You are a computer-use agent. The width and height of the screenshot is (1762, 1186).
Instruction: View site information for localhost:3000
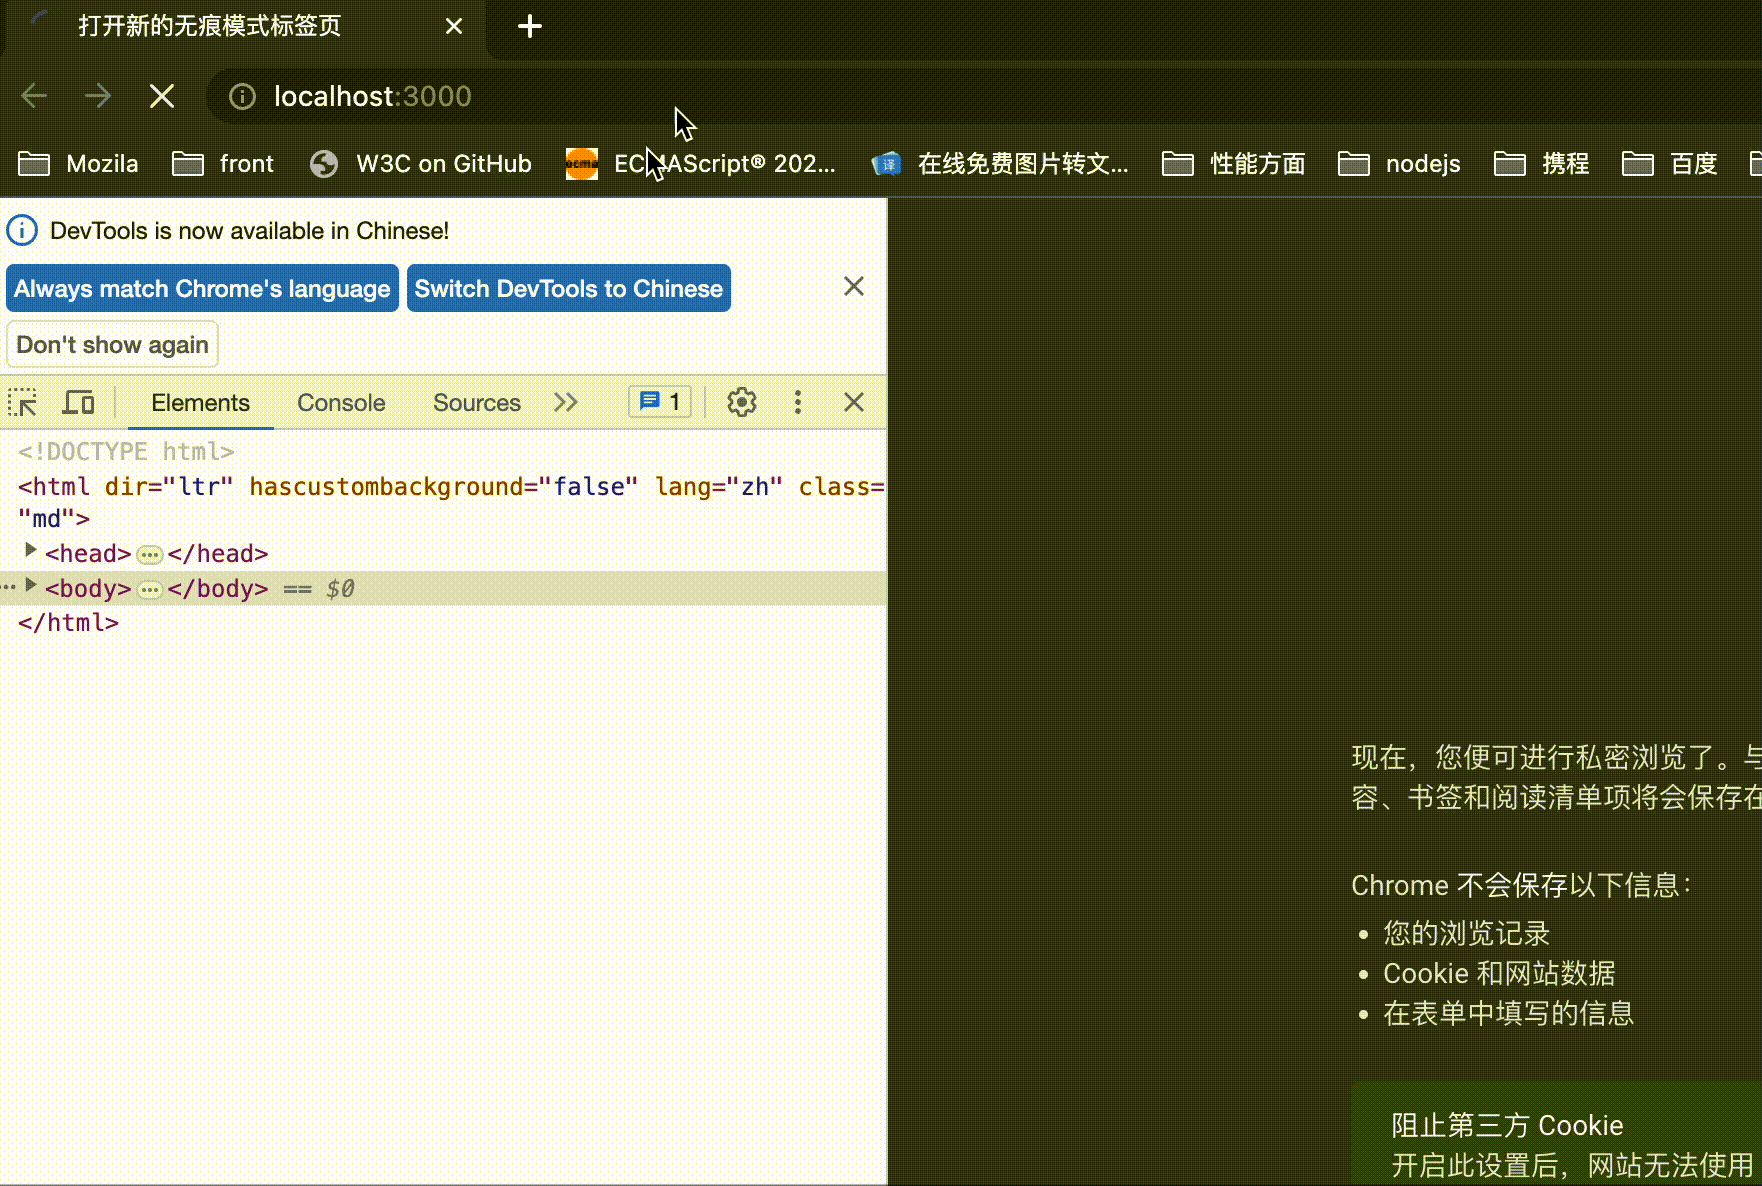241,96
